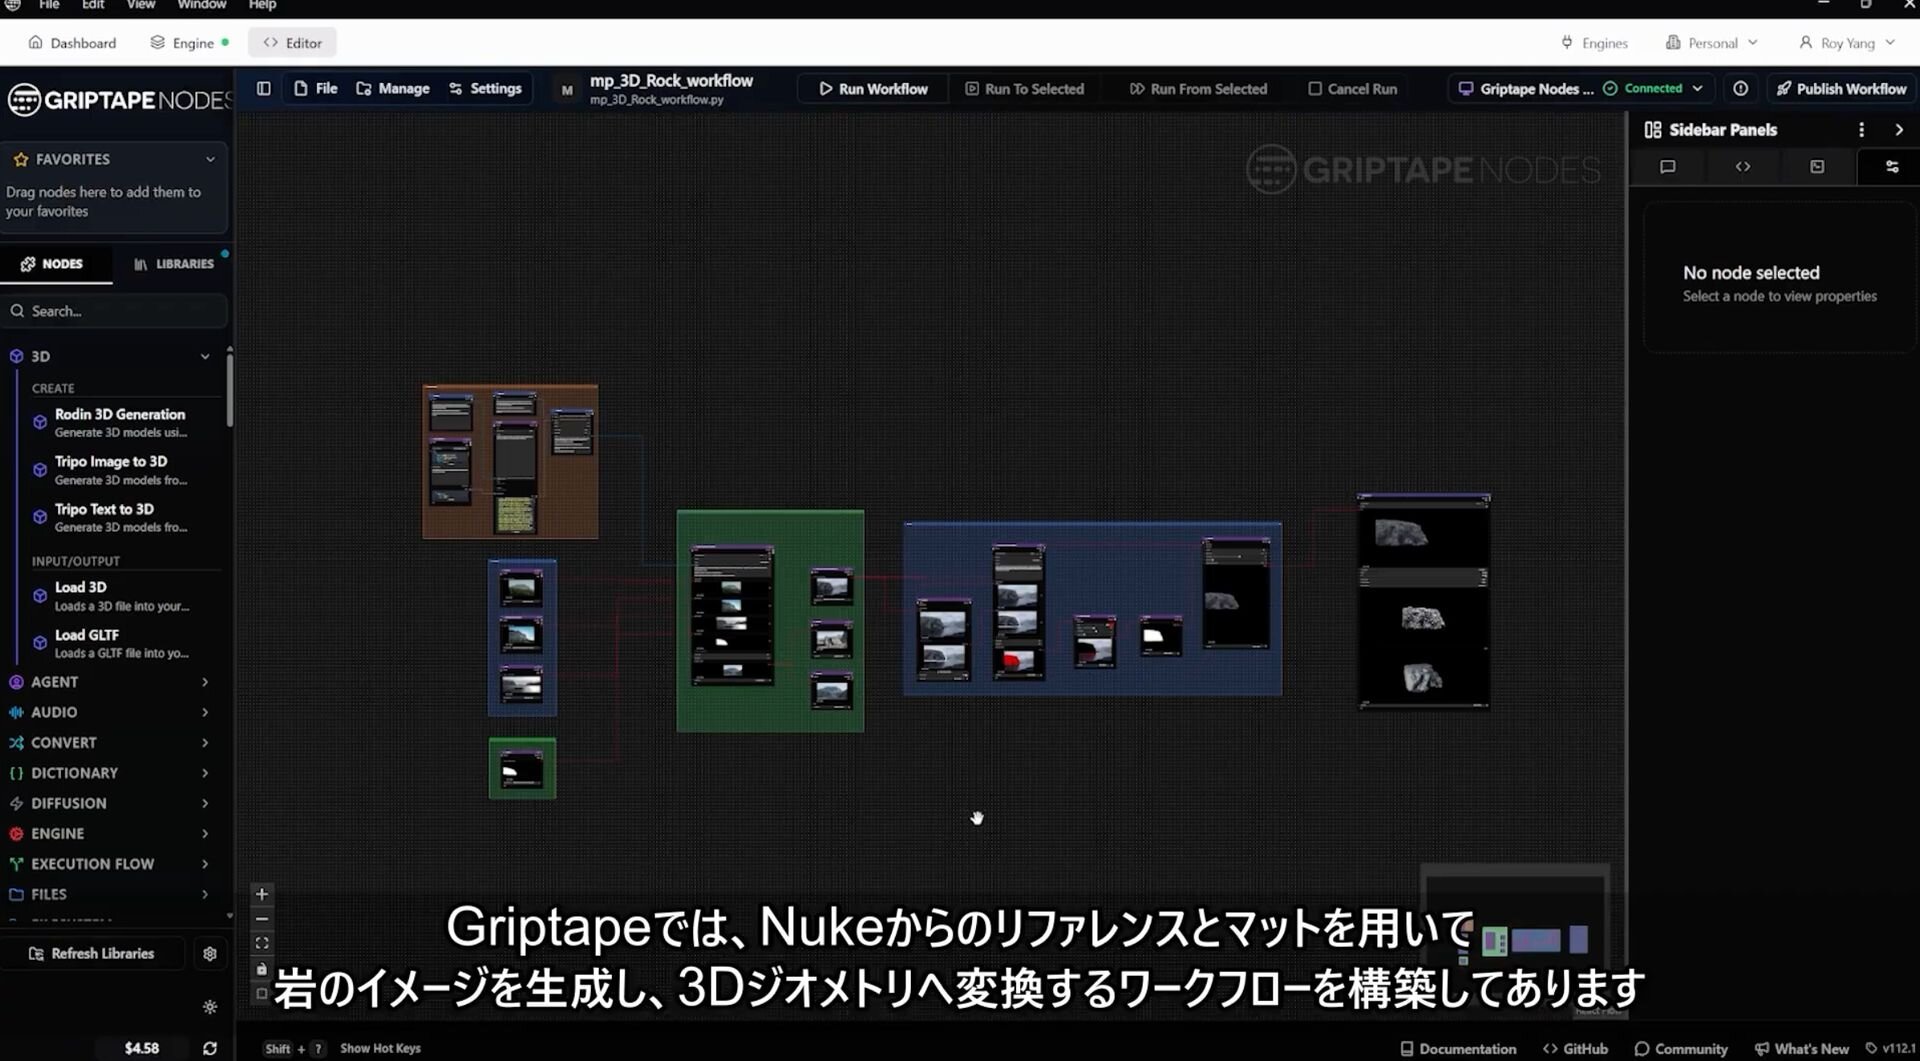Open the Help menu in title bar
Screen dimensions: 1920x1061
[x=262, y=5]
